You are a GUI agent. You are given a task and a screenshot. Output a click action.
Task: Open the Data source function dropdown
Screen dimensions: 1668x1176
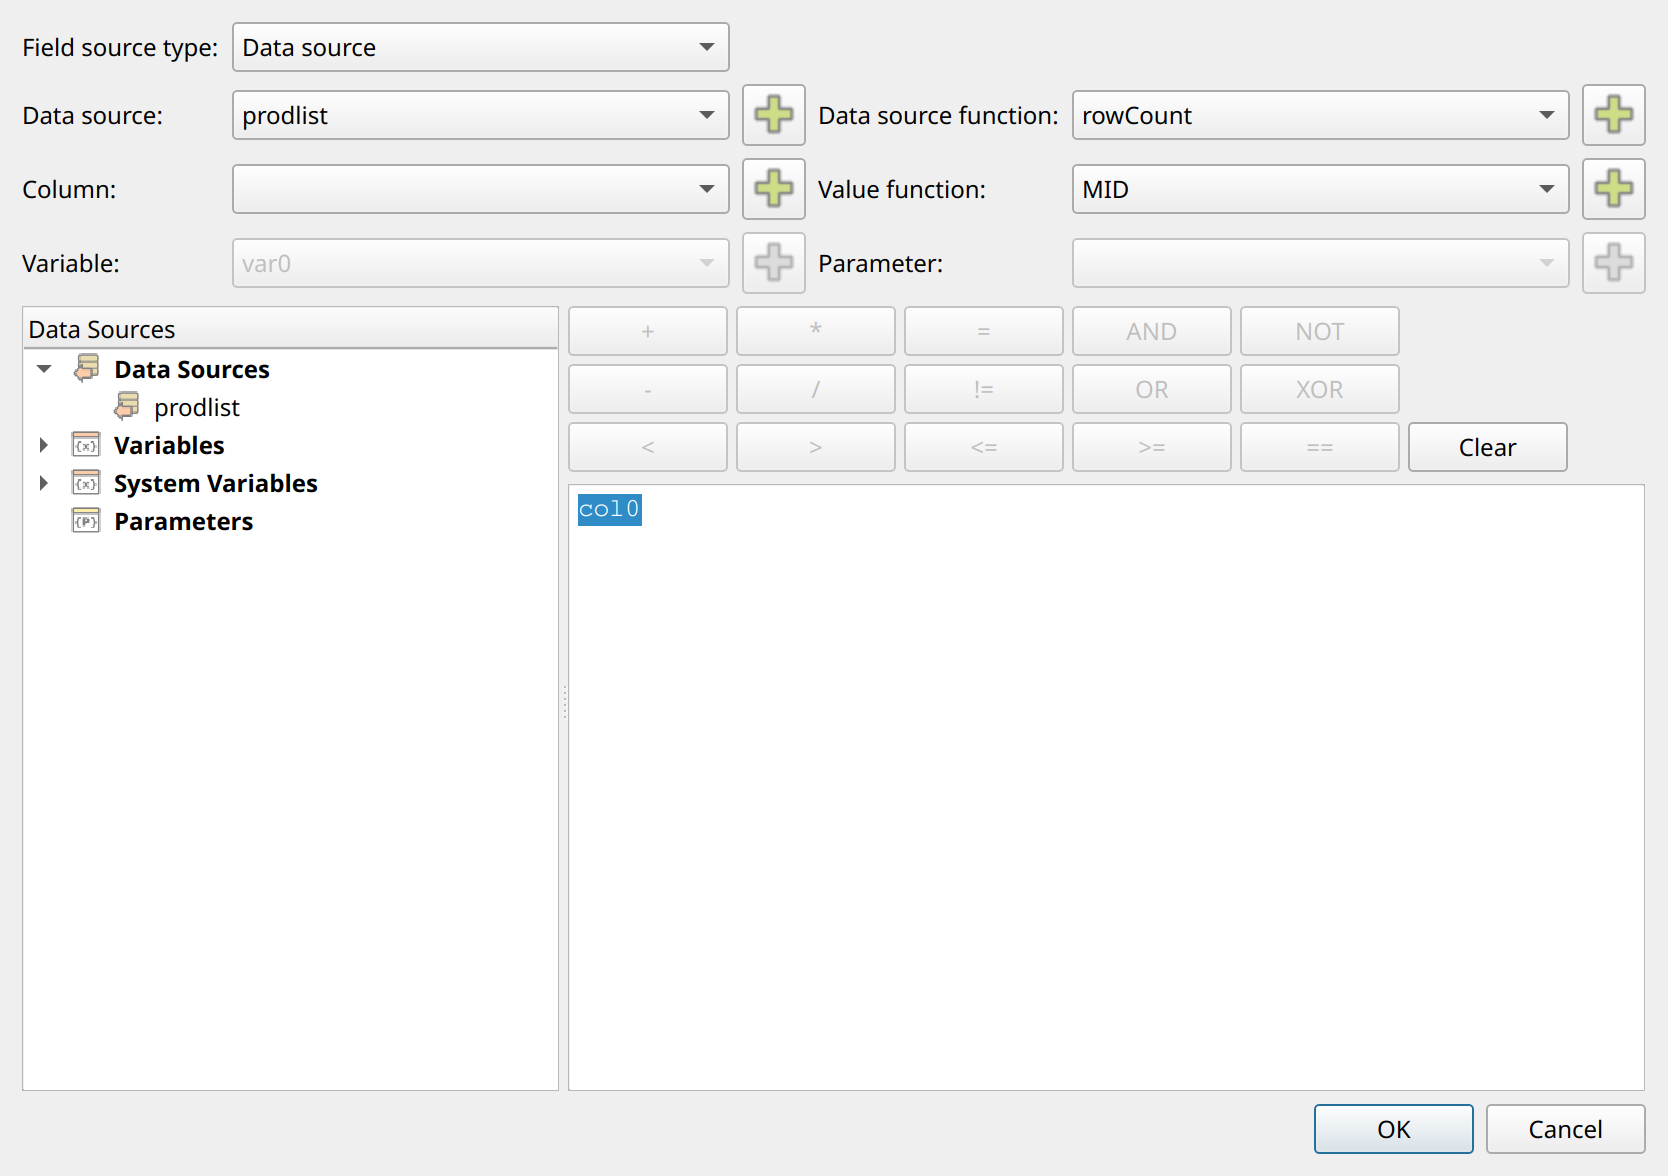click(1321, 115)
